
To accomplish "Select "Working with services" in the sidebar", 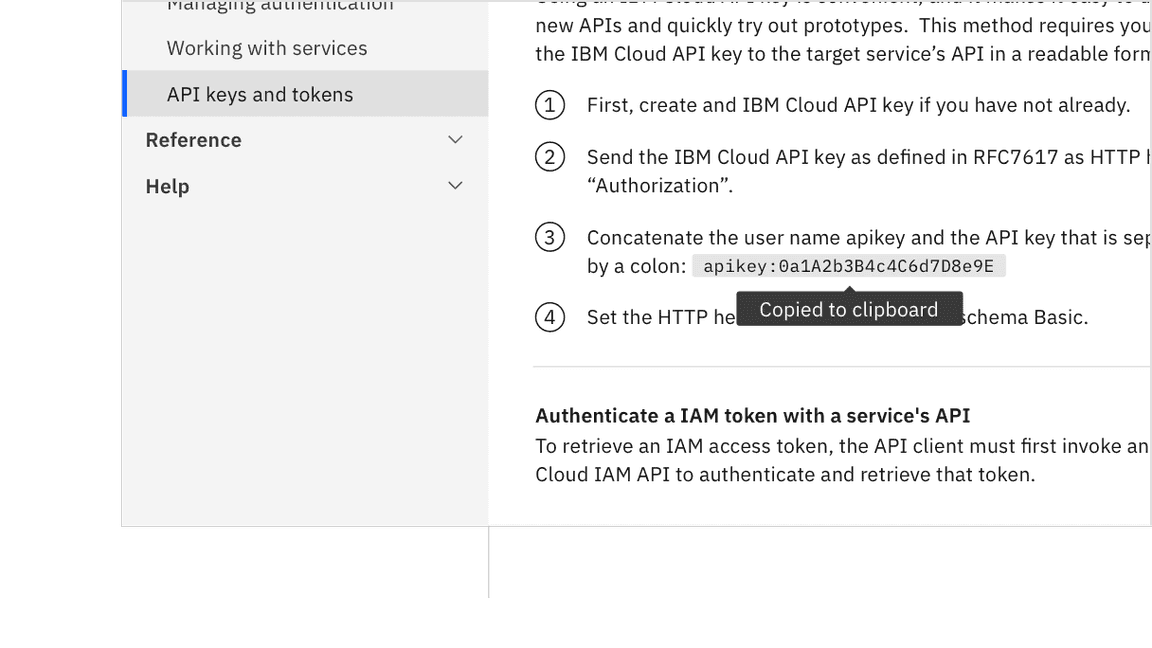I will 267,47.
